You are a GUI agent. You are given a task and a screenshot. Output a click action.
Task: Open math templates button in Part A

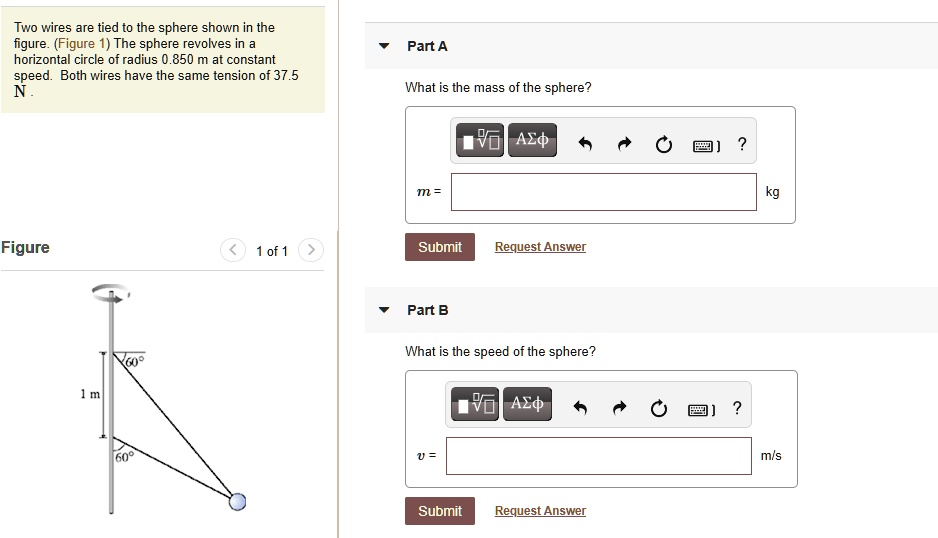480,140
